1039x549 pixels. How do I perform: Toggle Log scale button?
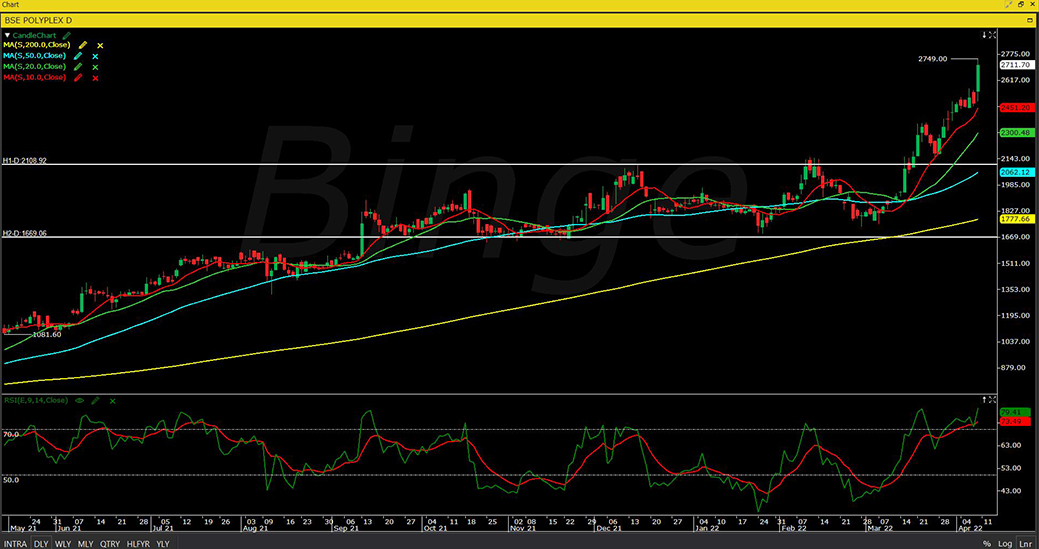point(1005,544)
